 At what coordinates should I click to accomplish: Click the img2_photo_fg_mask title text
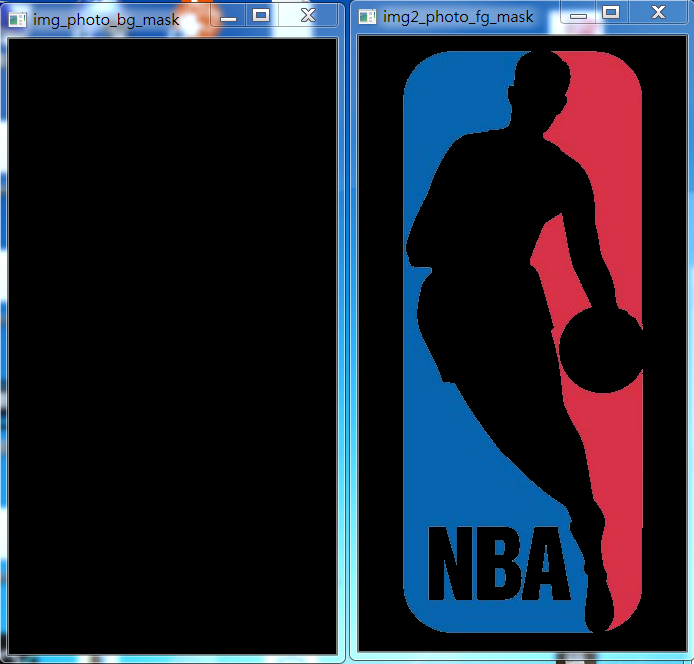tap(458, 17)
